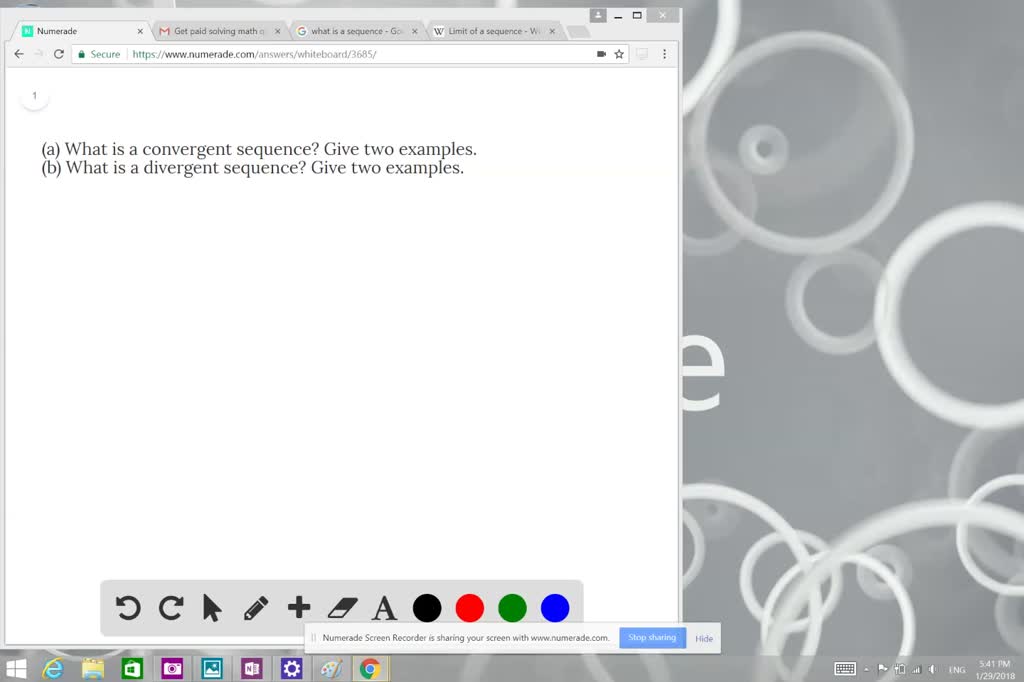Click the plus icon to add content
Screen dimensions: 1024x682
[x=298, y=607]
